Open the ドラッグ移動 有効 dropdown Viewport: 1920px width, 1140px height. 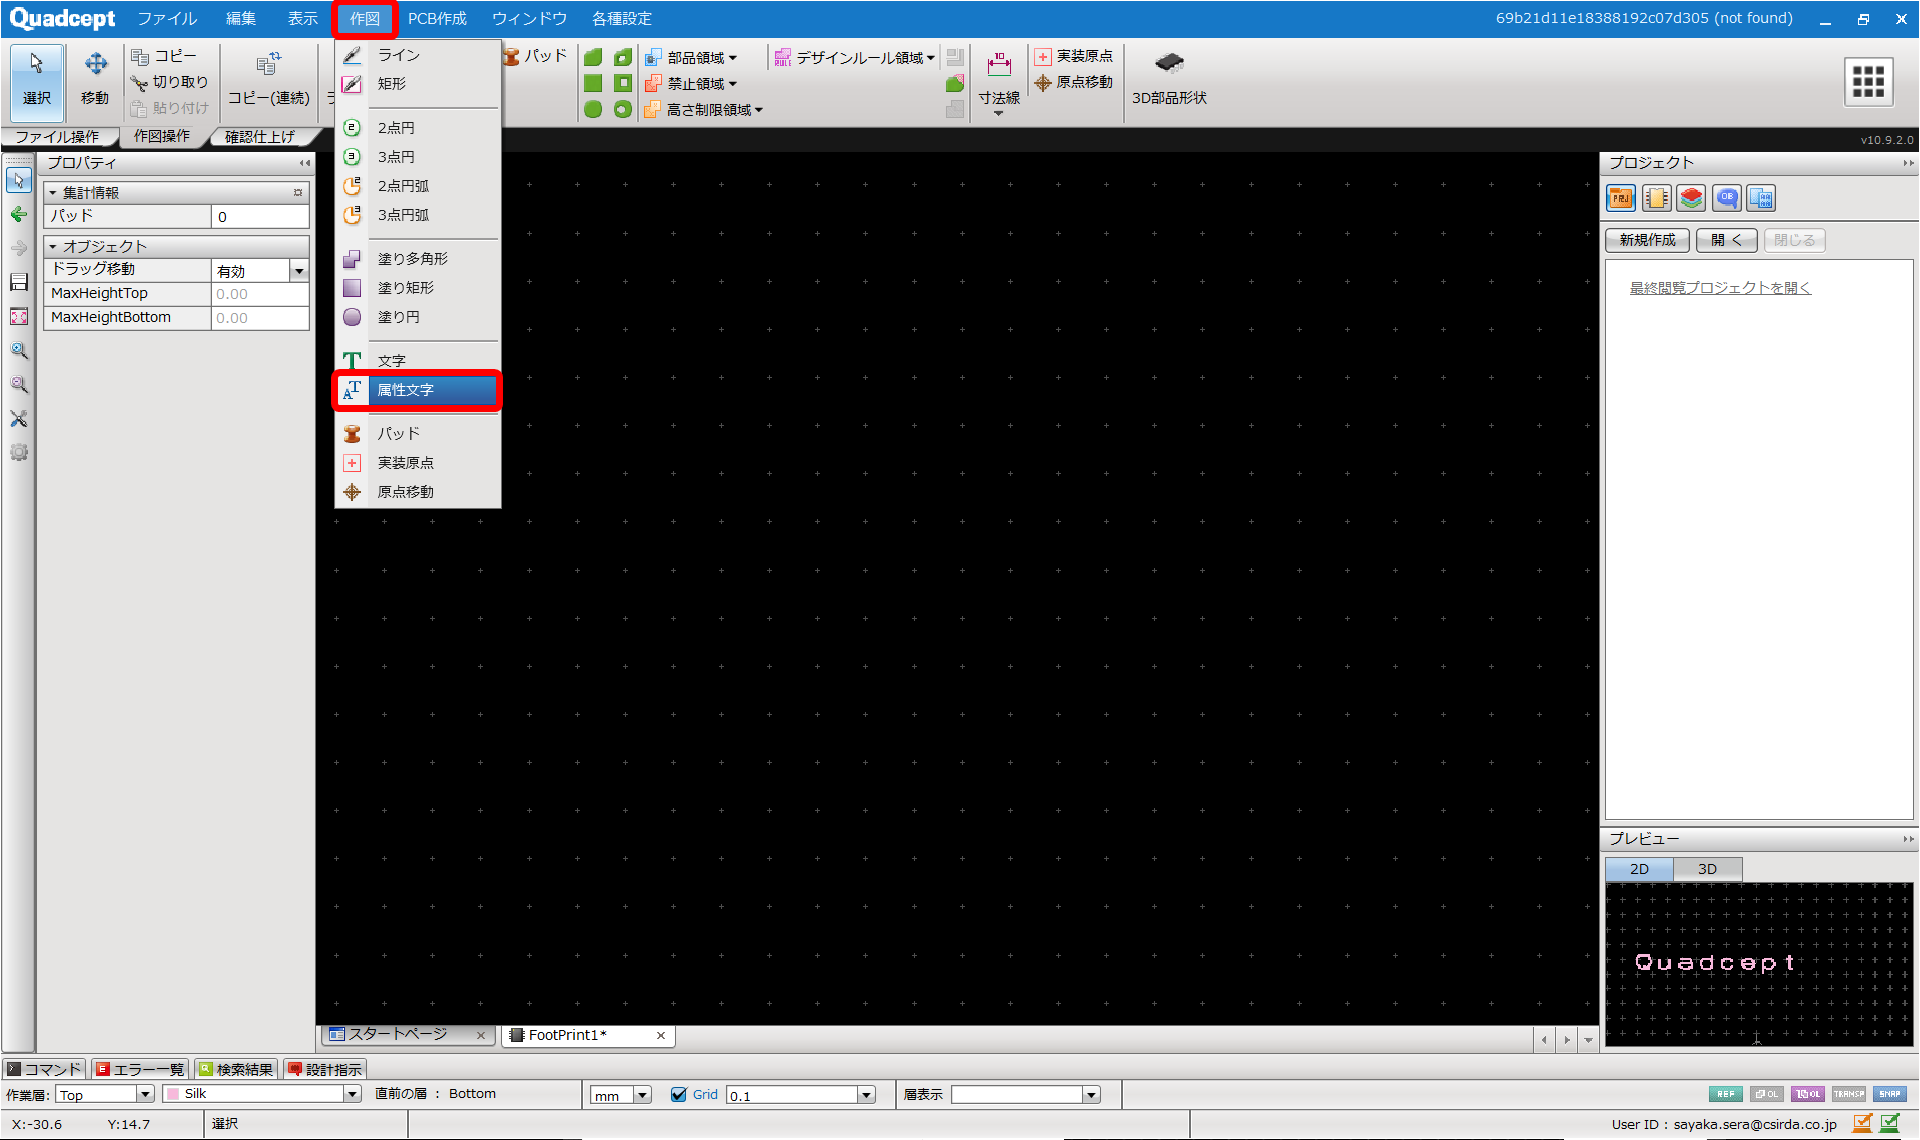(298, 271)
